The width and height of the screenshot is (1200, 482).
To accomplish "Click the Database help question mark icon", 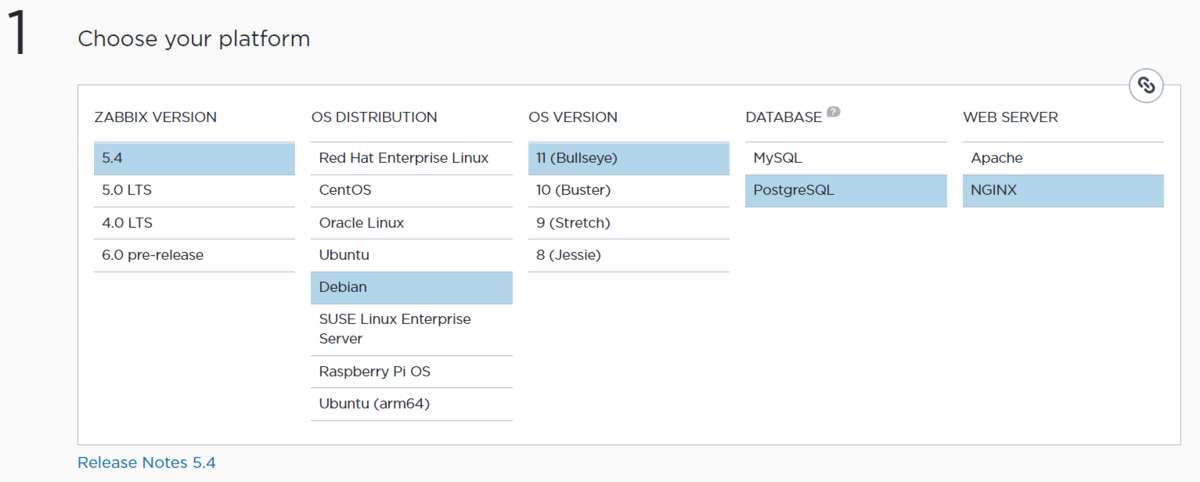I will [833, 113].
